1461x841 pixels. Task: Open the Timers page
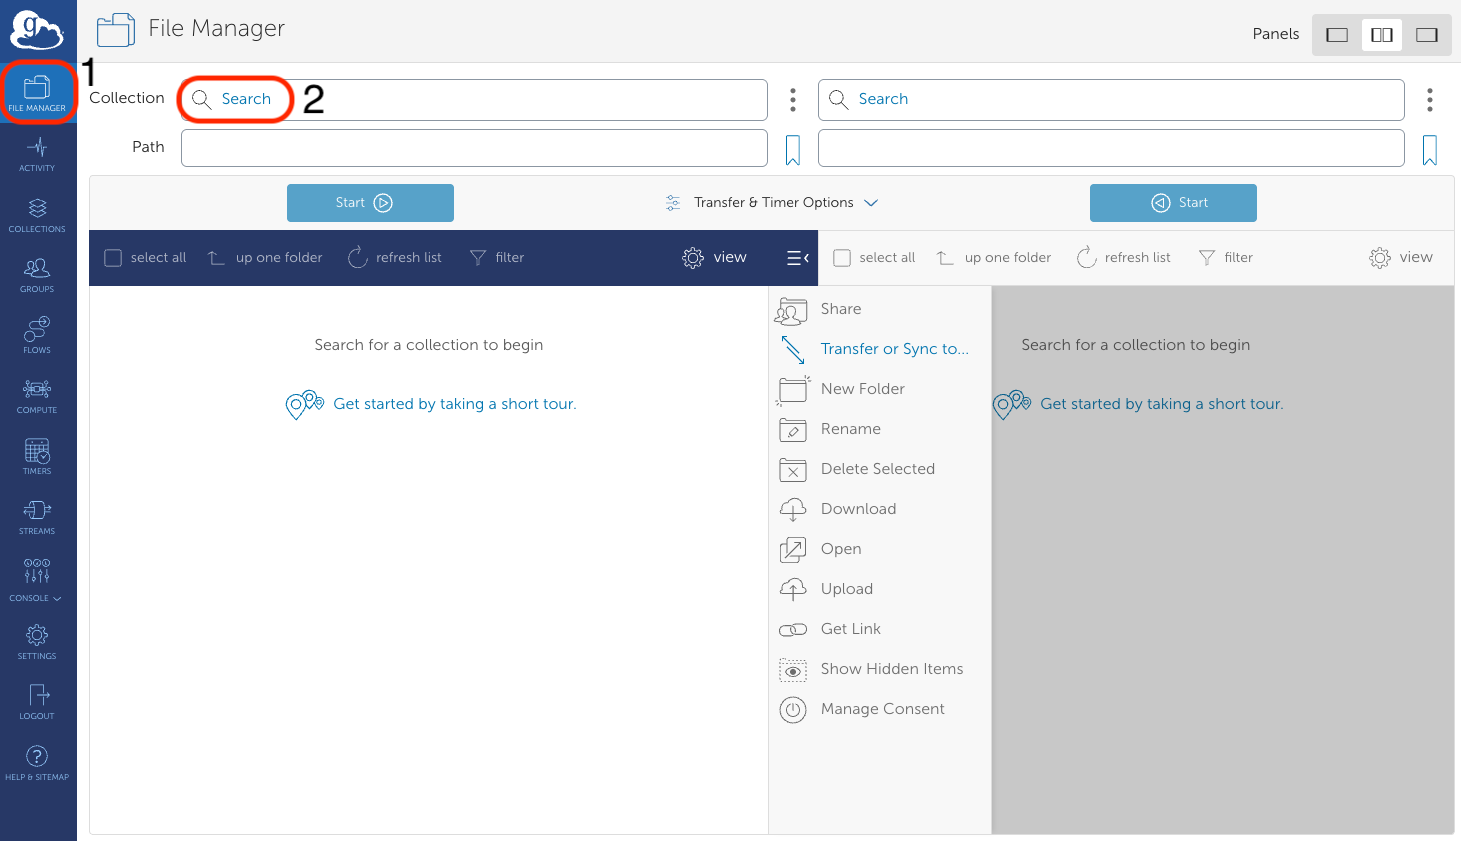point(37,457)
